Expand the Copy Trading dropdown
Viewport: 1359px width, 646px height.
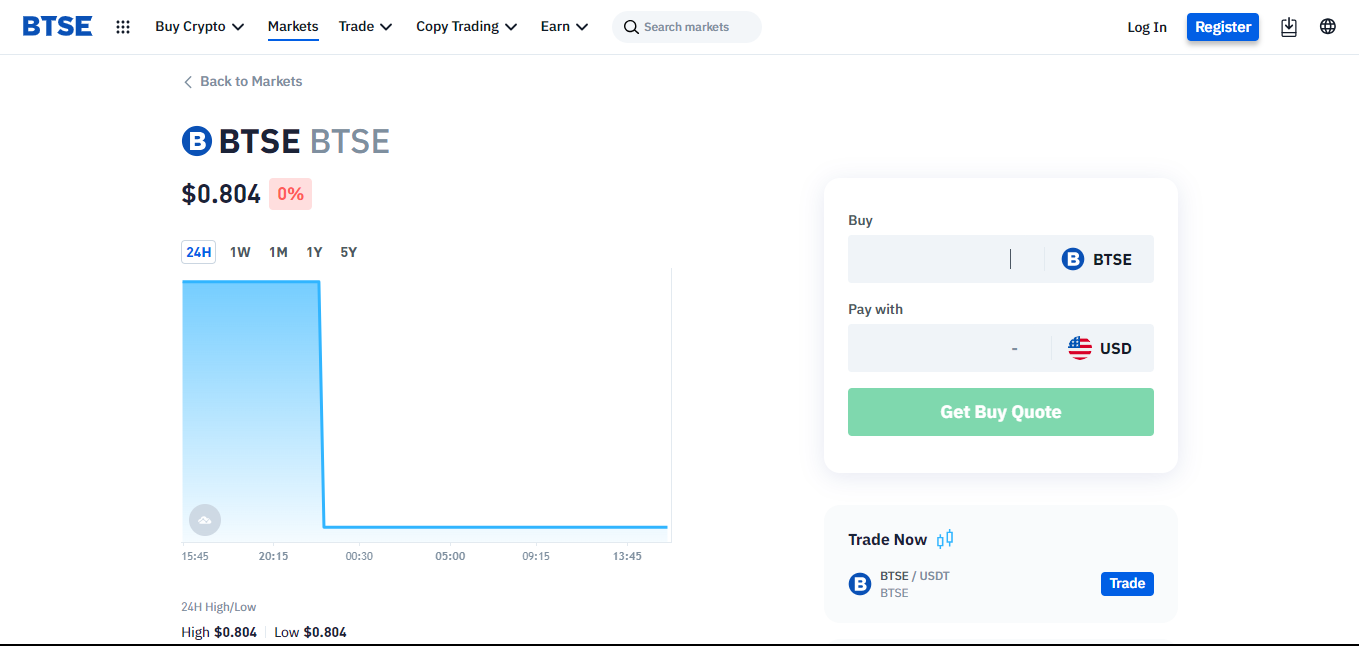coord(467,27)
